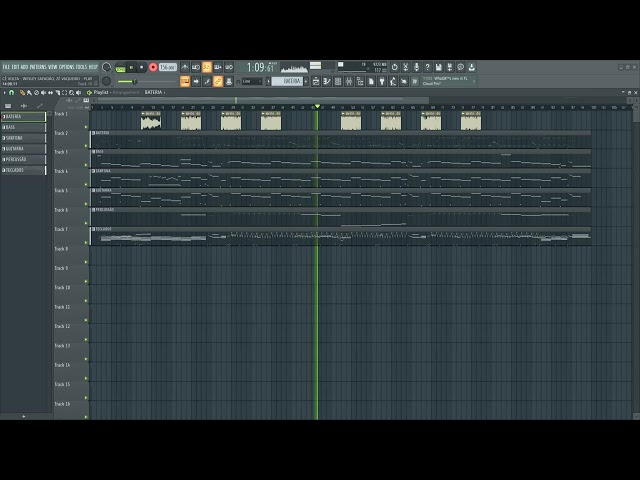The width and height of the screenshot is (640, 480).
Task: Click the computer/stamp icon in toolbar
Action: pyautogui.click(x=229, y=82)
